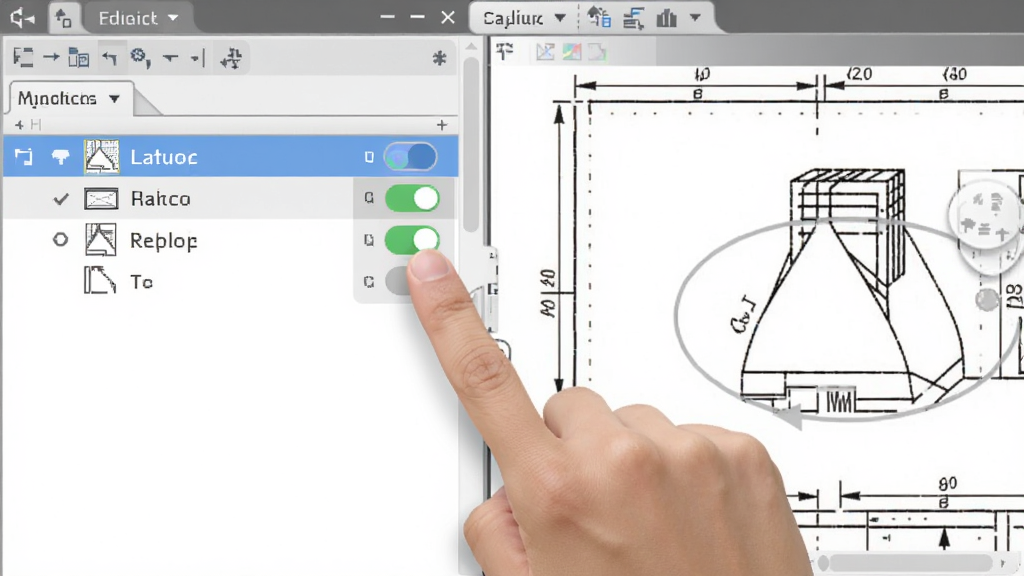The image size is (1024, 576).
Task: Switch to the Mjnolicos tab
Action: [71, 99]
